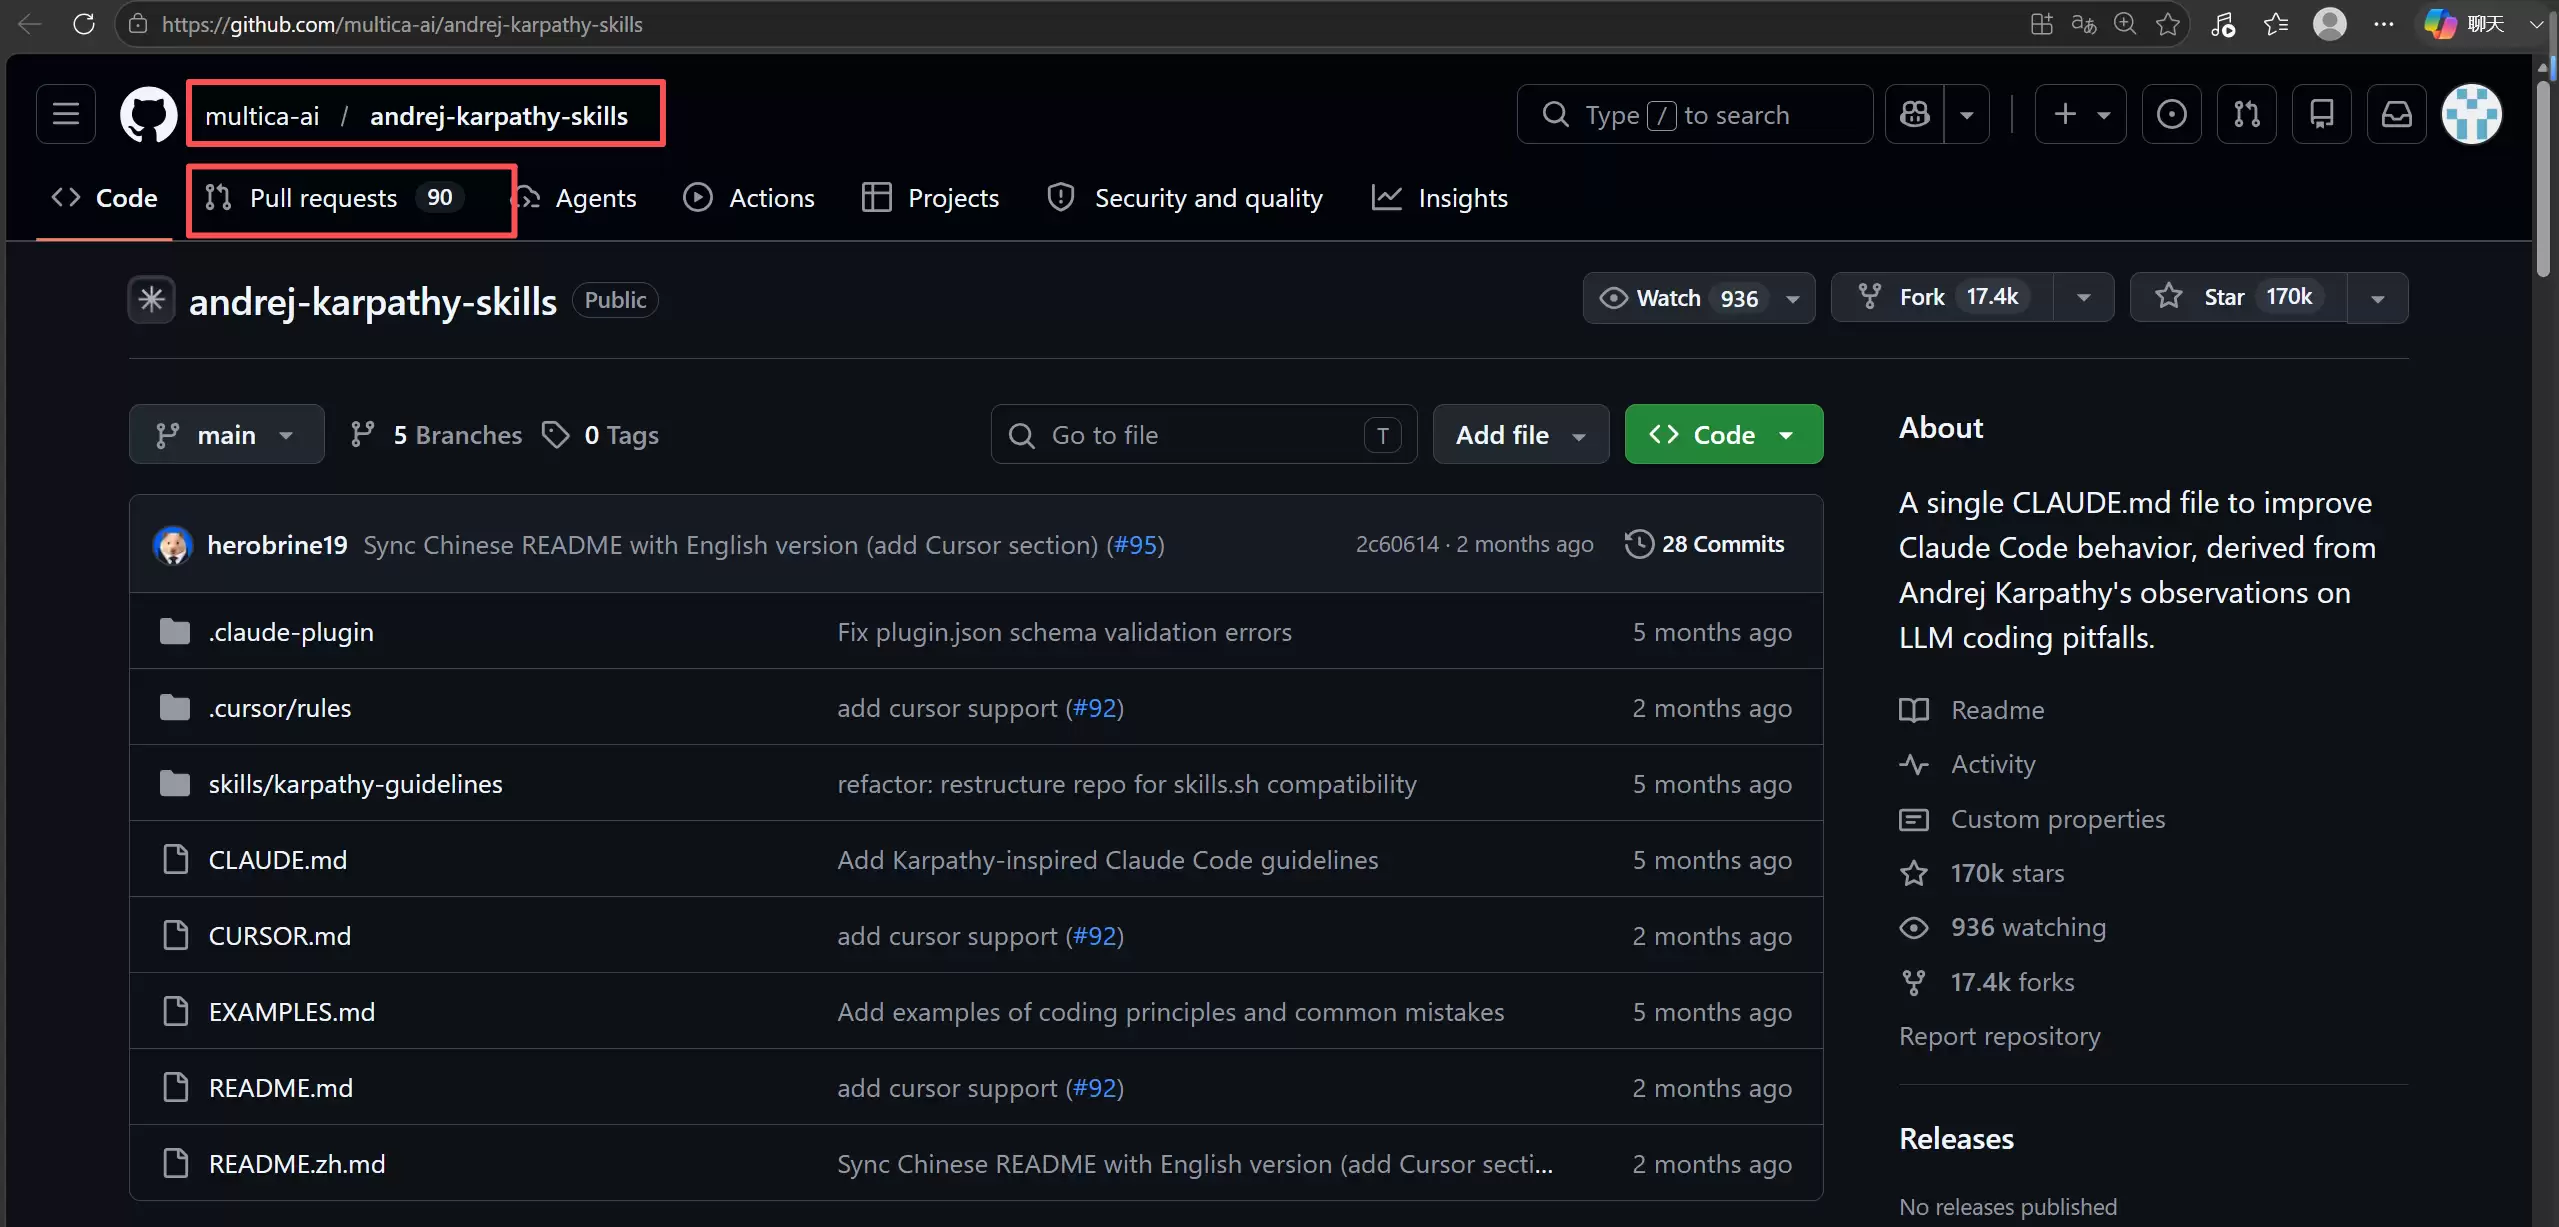Open the 936 watching link in About
The width and height of the screenshot is (2559, 1227).
(x=2003, y=928)
